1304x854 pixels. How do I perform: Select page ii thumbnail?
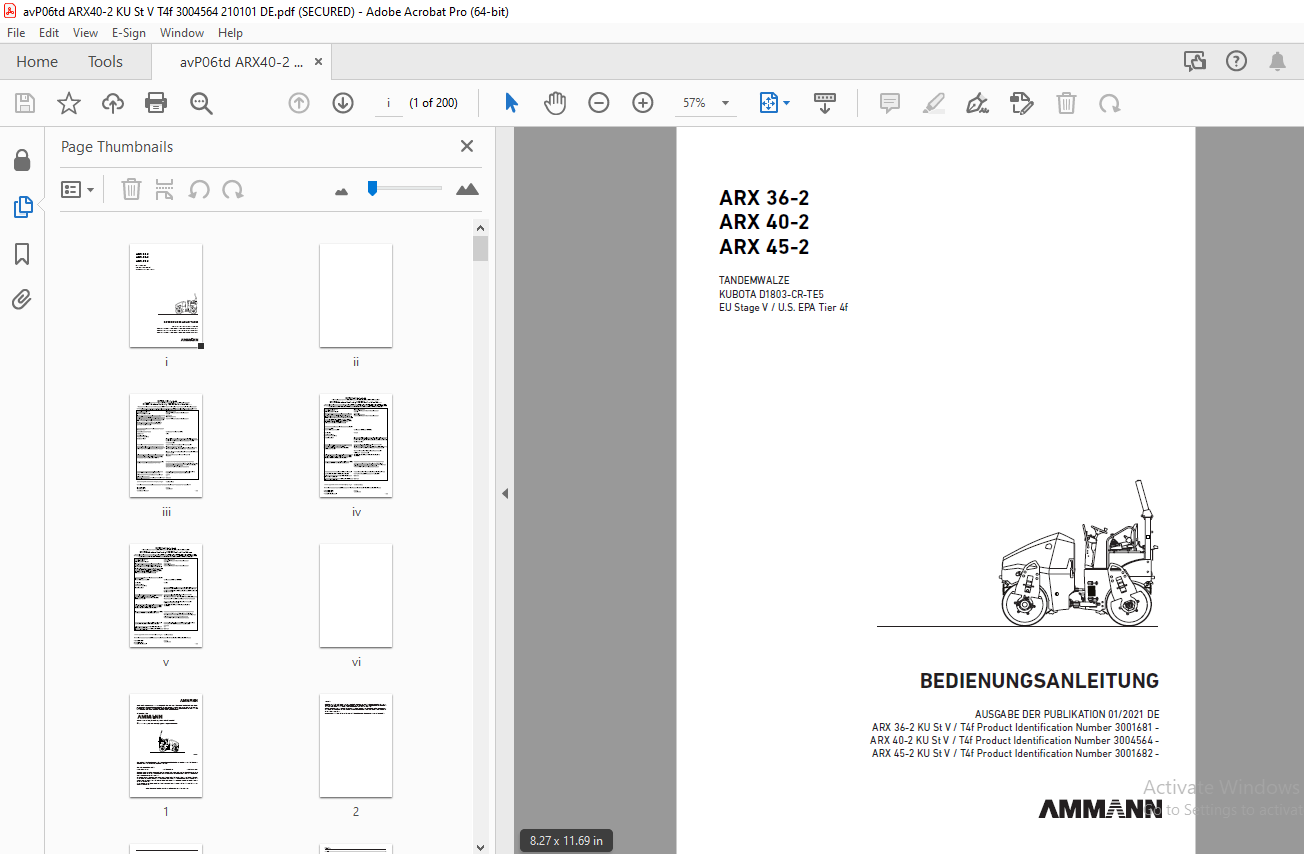356,296
